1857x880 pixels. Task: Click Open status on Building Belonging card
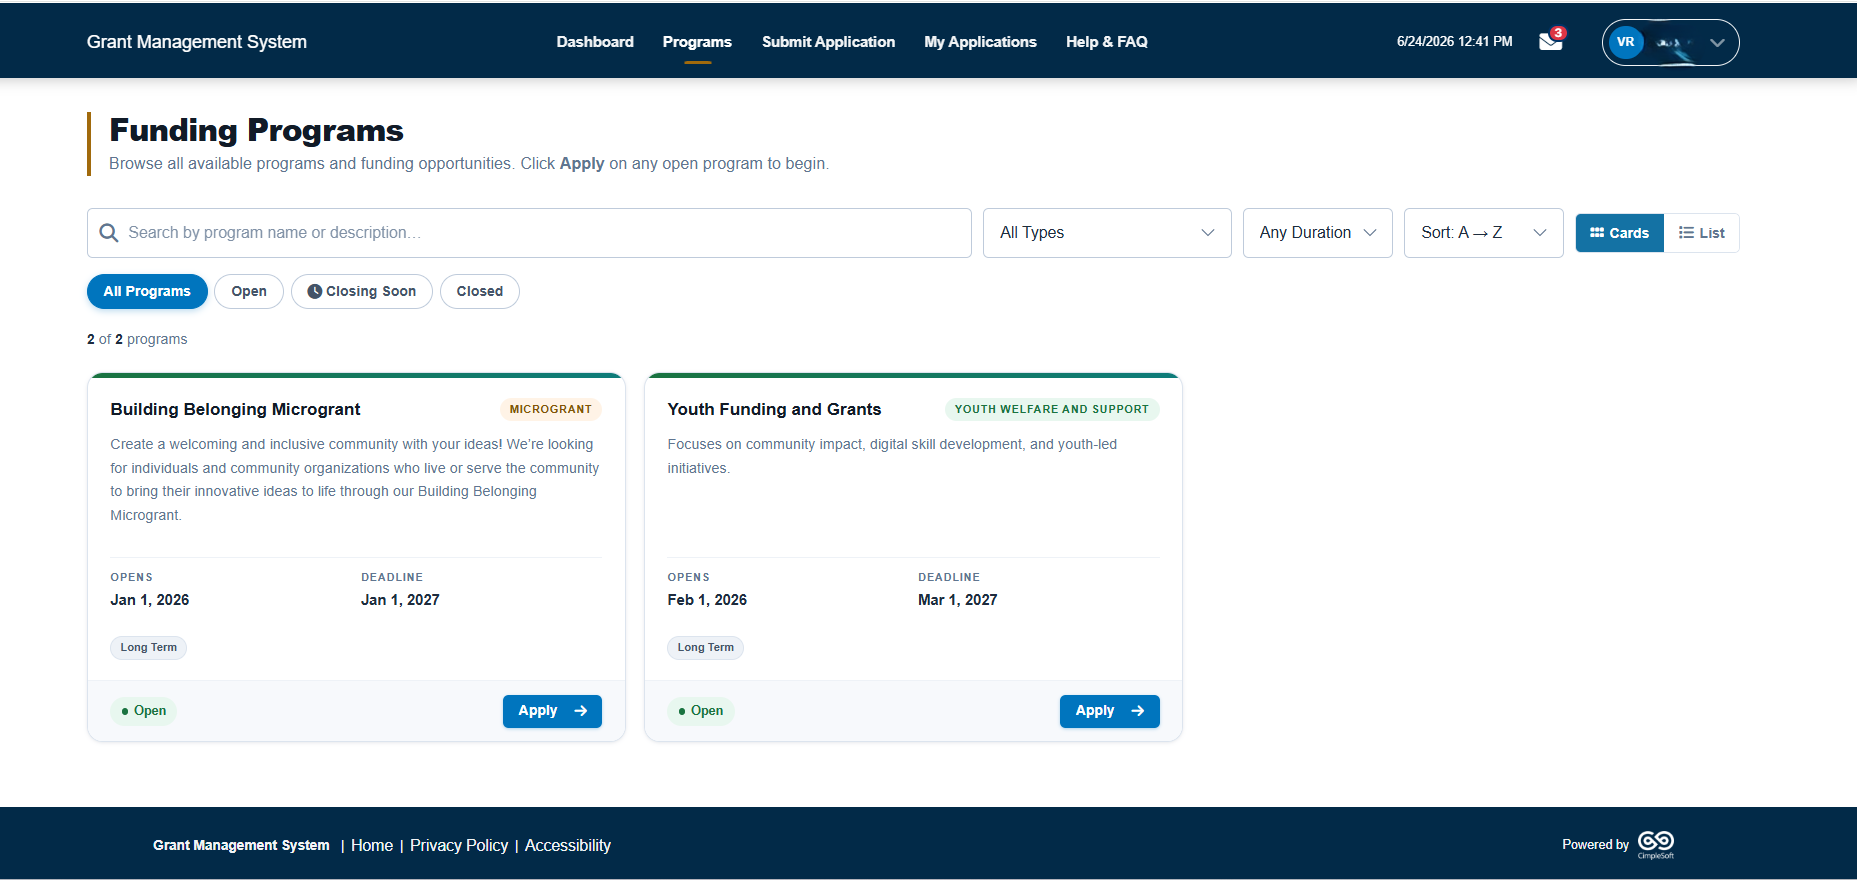pyautogui.click(x=143, y=711)
